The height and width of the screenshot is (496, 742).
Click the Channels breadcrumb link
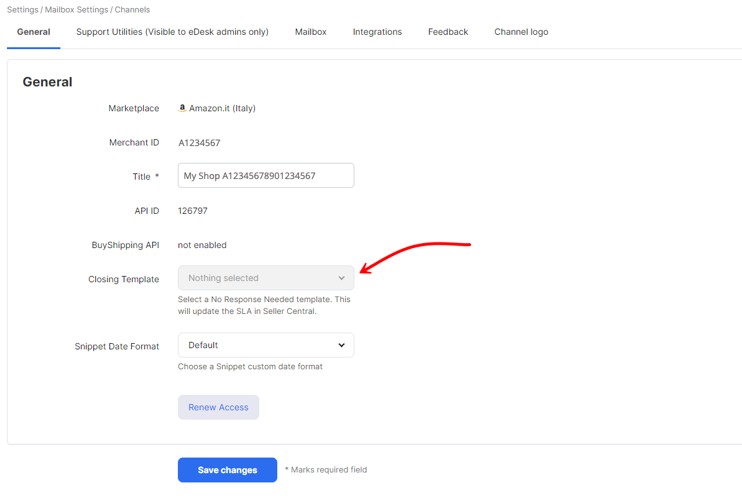(x=132, y=9)
